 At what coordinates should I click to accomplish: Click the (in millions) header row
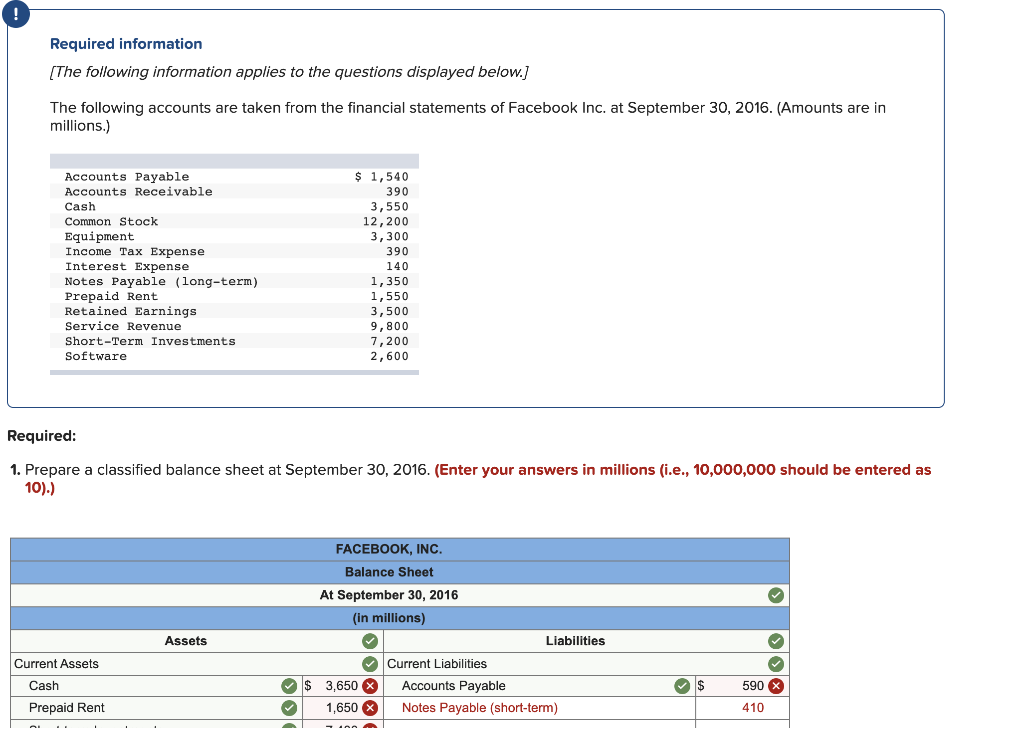click(400, 618)
